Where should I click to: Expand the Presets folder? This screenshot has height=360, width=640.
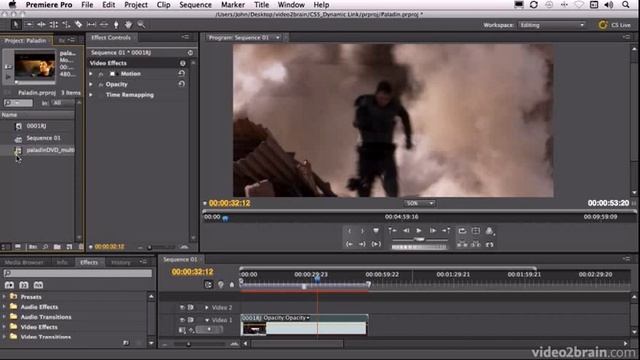(x=4, y=297)
